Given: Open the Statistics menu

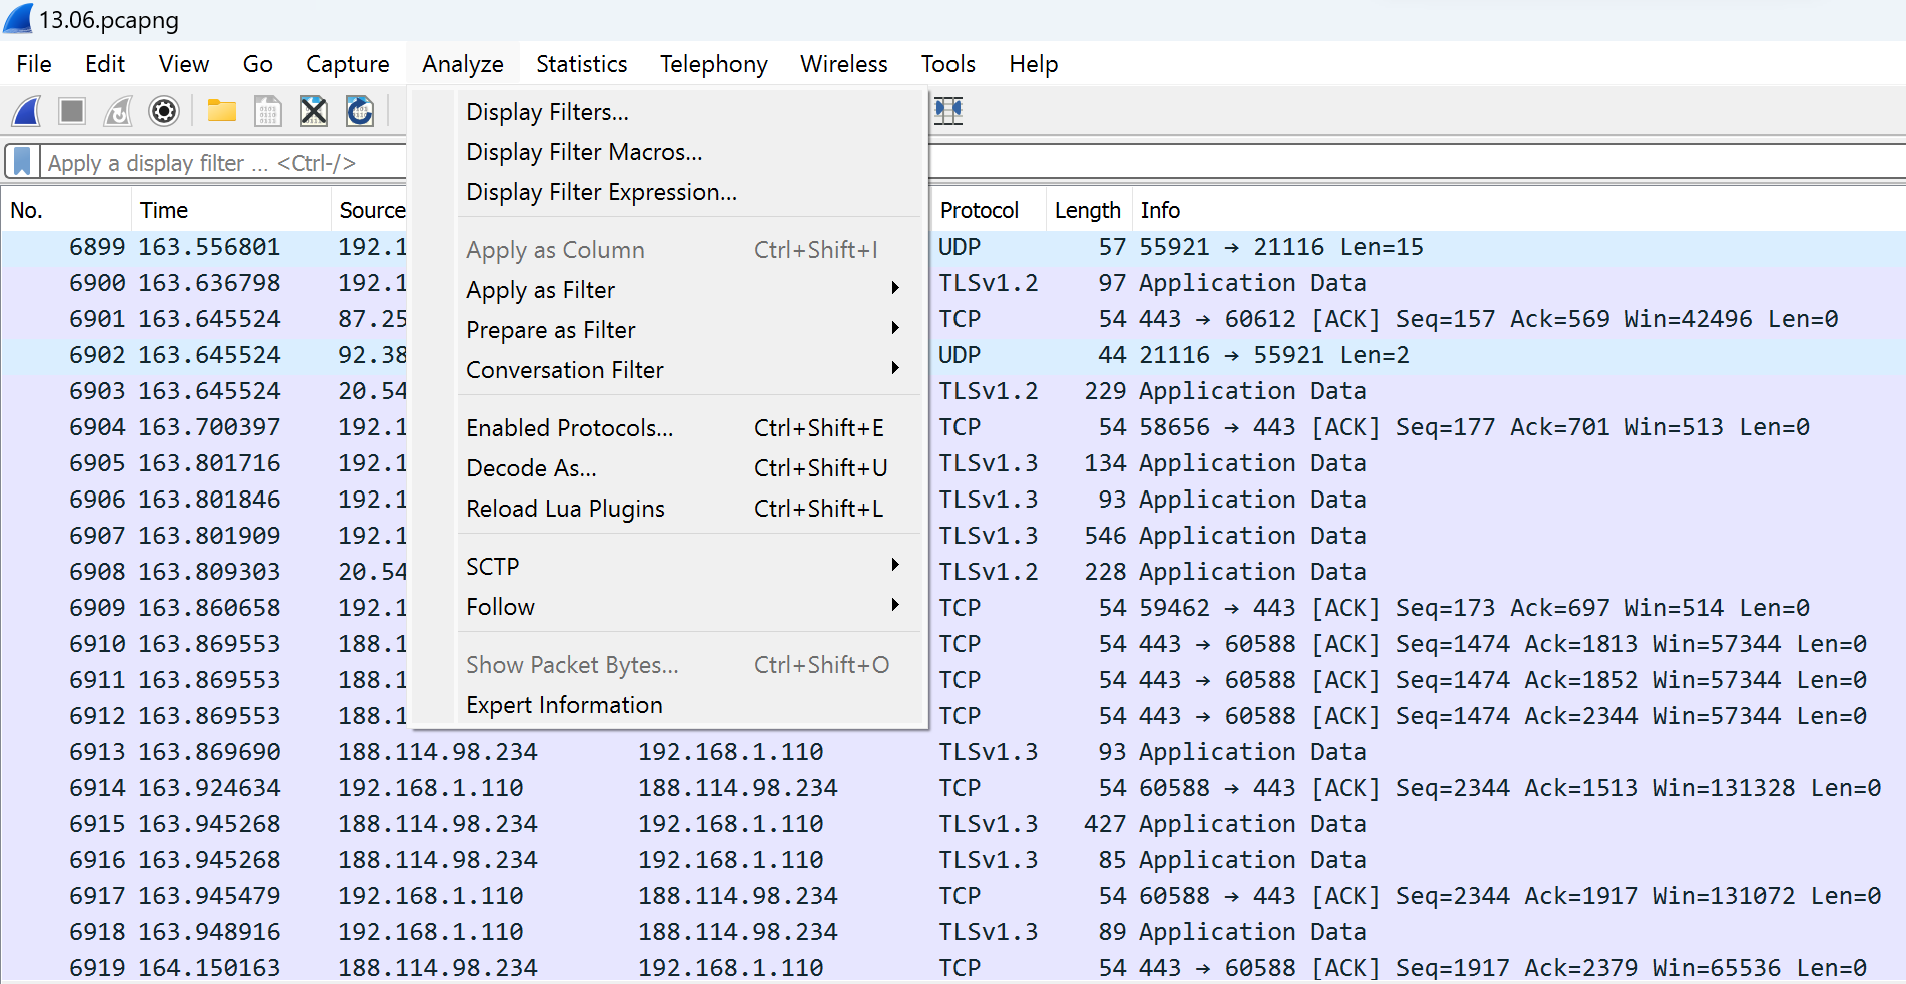Looking at the screenshot, I should (x=582, y=64).
